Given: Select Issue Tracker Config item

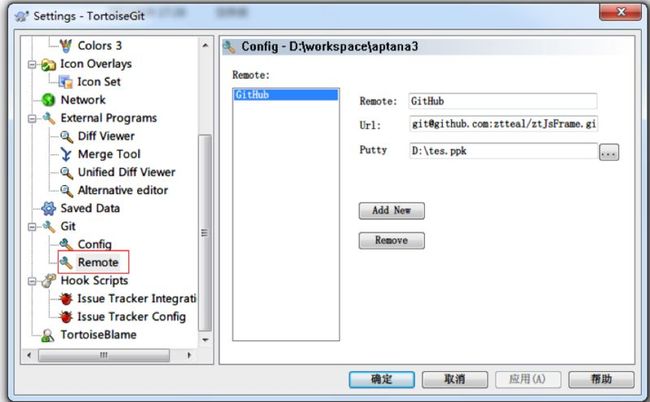Looking at the screenshot, I should pyautogui.click(x=131, y=317).
